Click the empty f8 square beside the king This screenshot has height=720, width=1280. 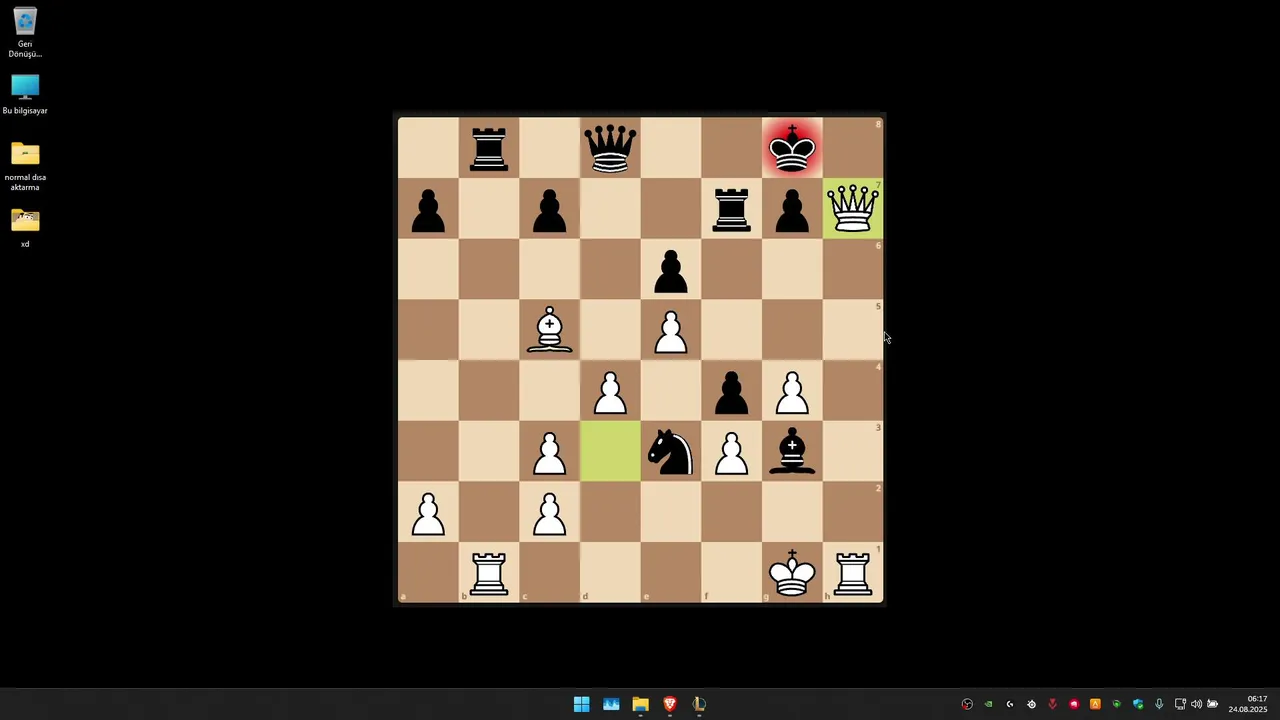(731, 148)
